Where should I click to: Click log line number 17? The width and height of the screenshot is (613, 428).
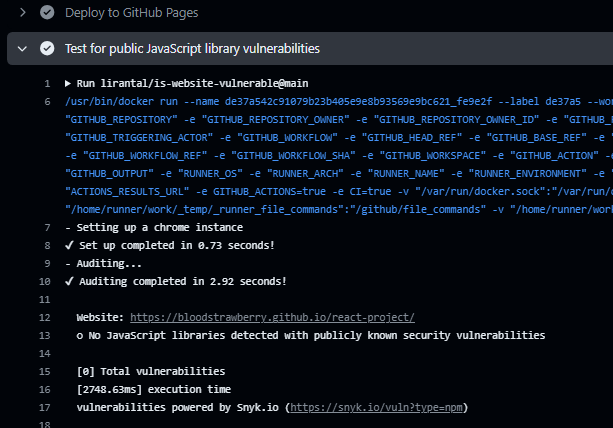tap(45, 407)
